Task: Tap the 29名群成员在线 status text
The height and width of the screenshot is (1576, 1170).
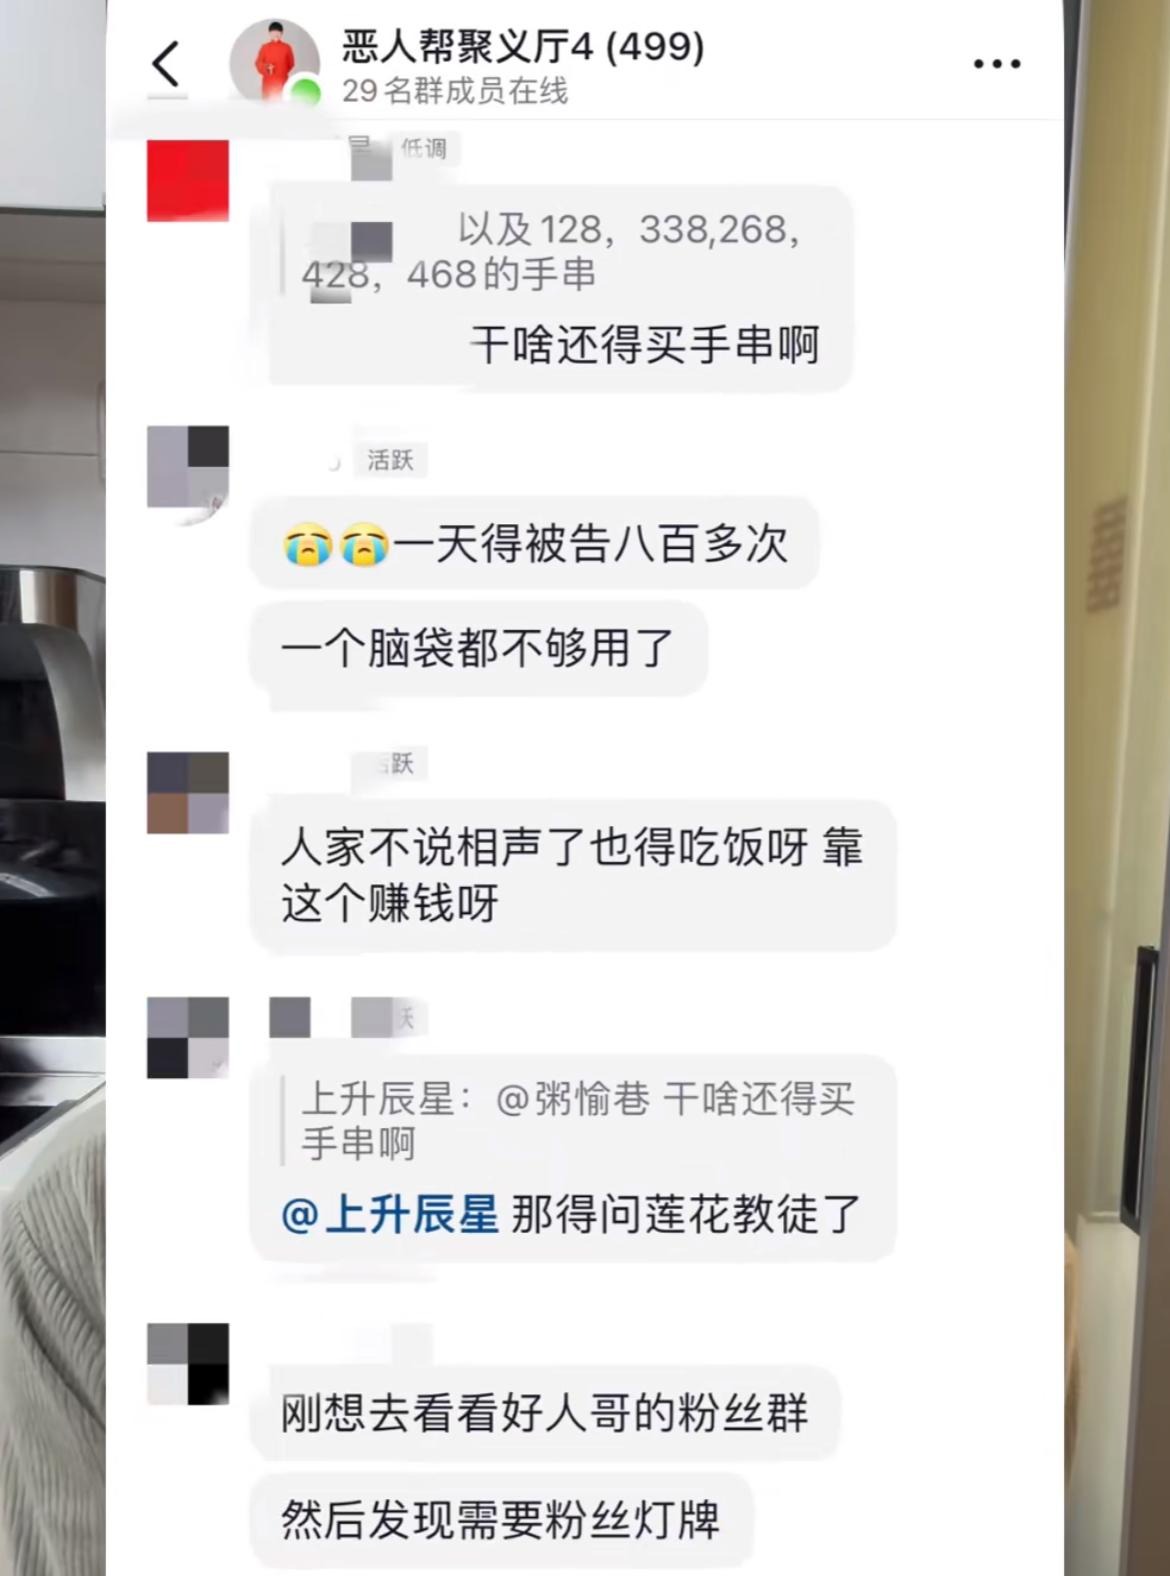Action: tap(455, 91)
